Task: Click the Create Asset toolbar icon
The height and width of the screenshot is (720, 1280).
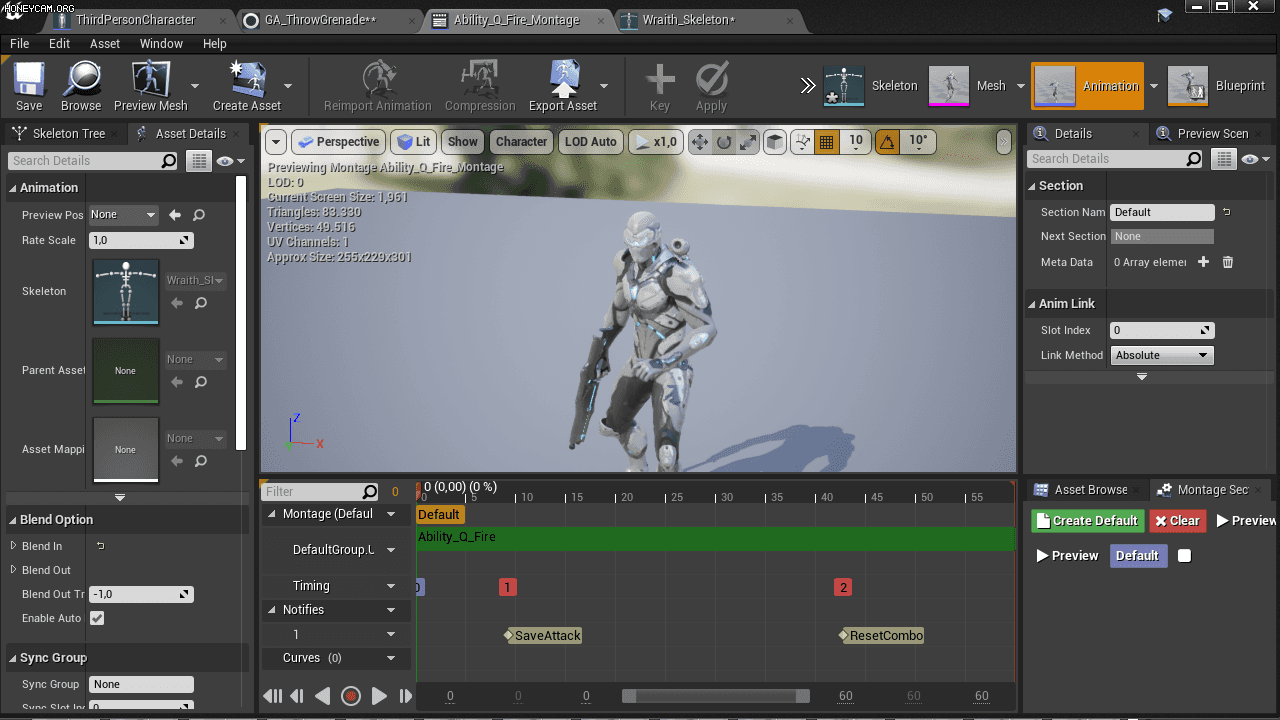Action: [x=247, y=86]
